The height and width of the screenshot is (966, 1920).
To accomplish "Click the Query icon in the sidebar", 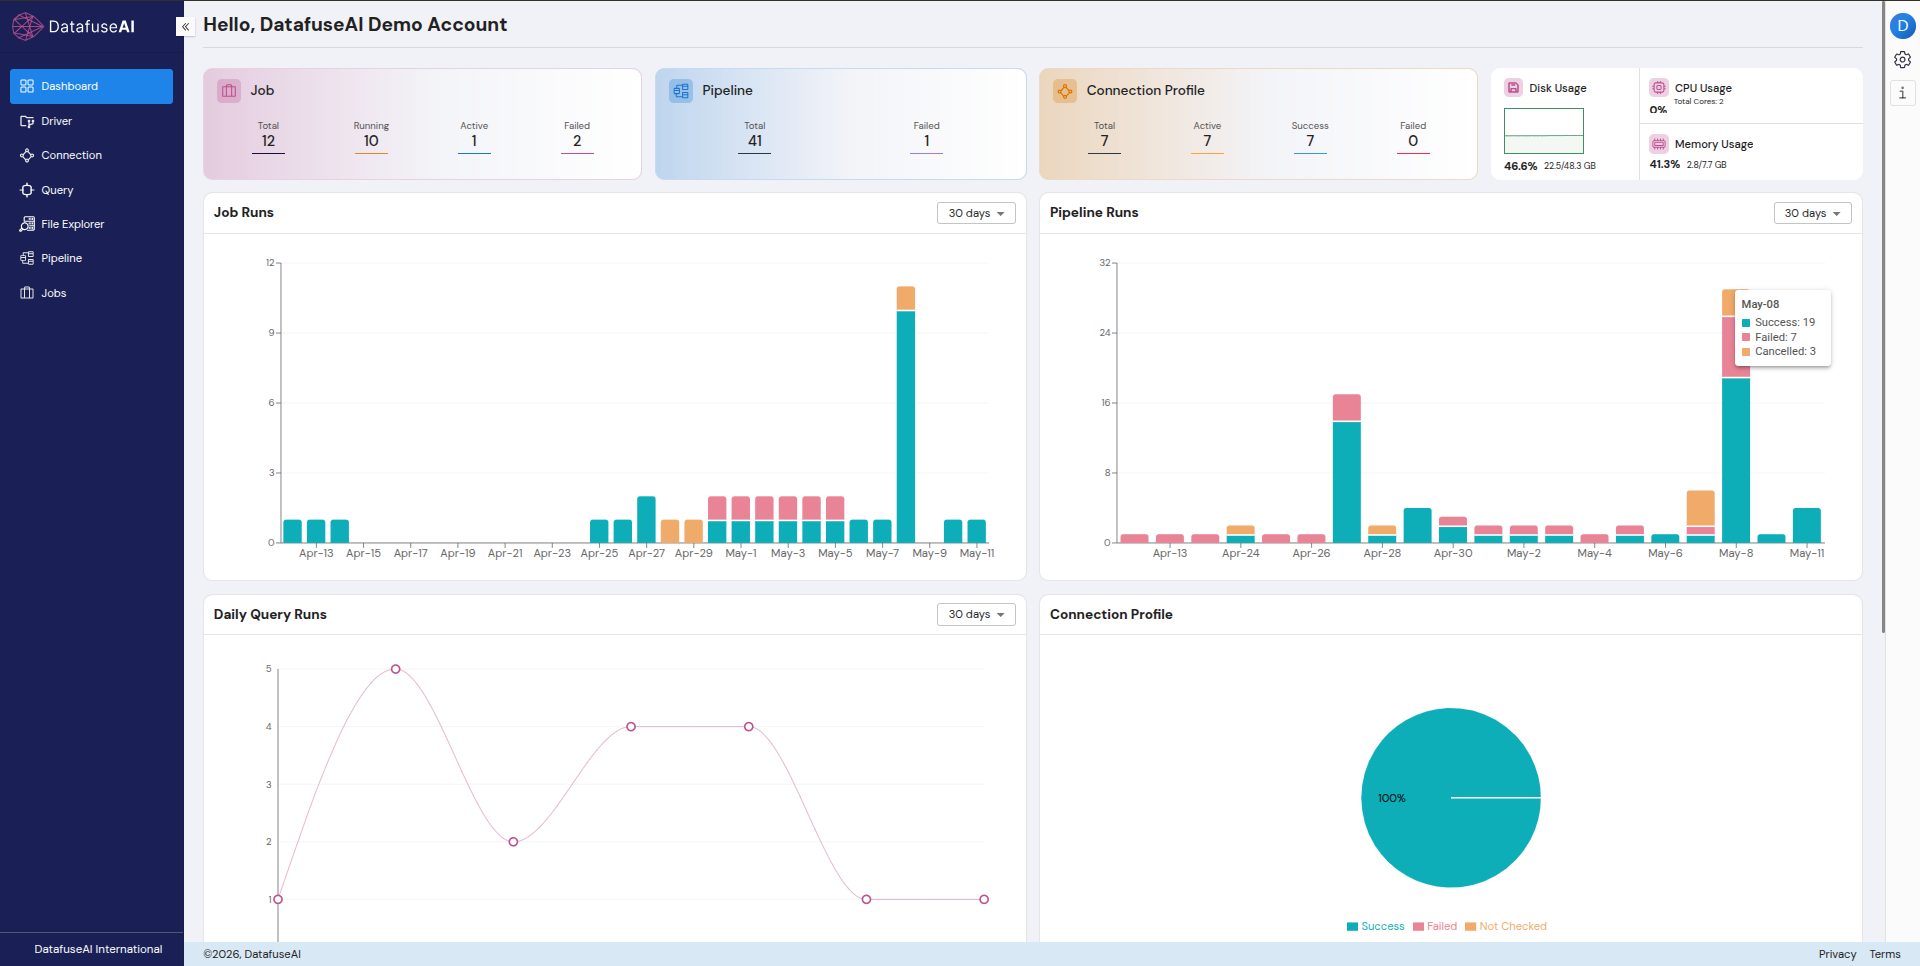I will (x=27, y=190).
